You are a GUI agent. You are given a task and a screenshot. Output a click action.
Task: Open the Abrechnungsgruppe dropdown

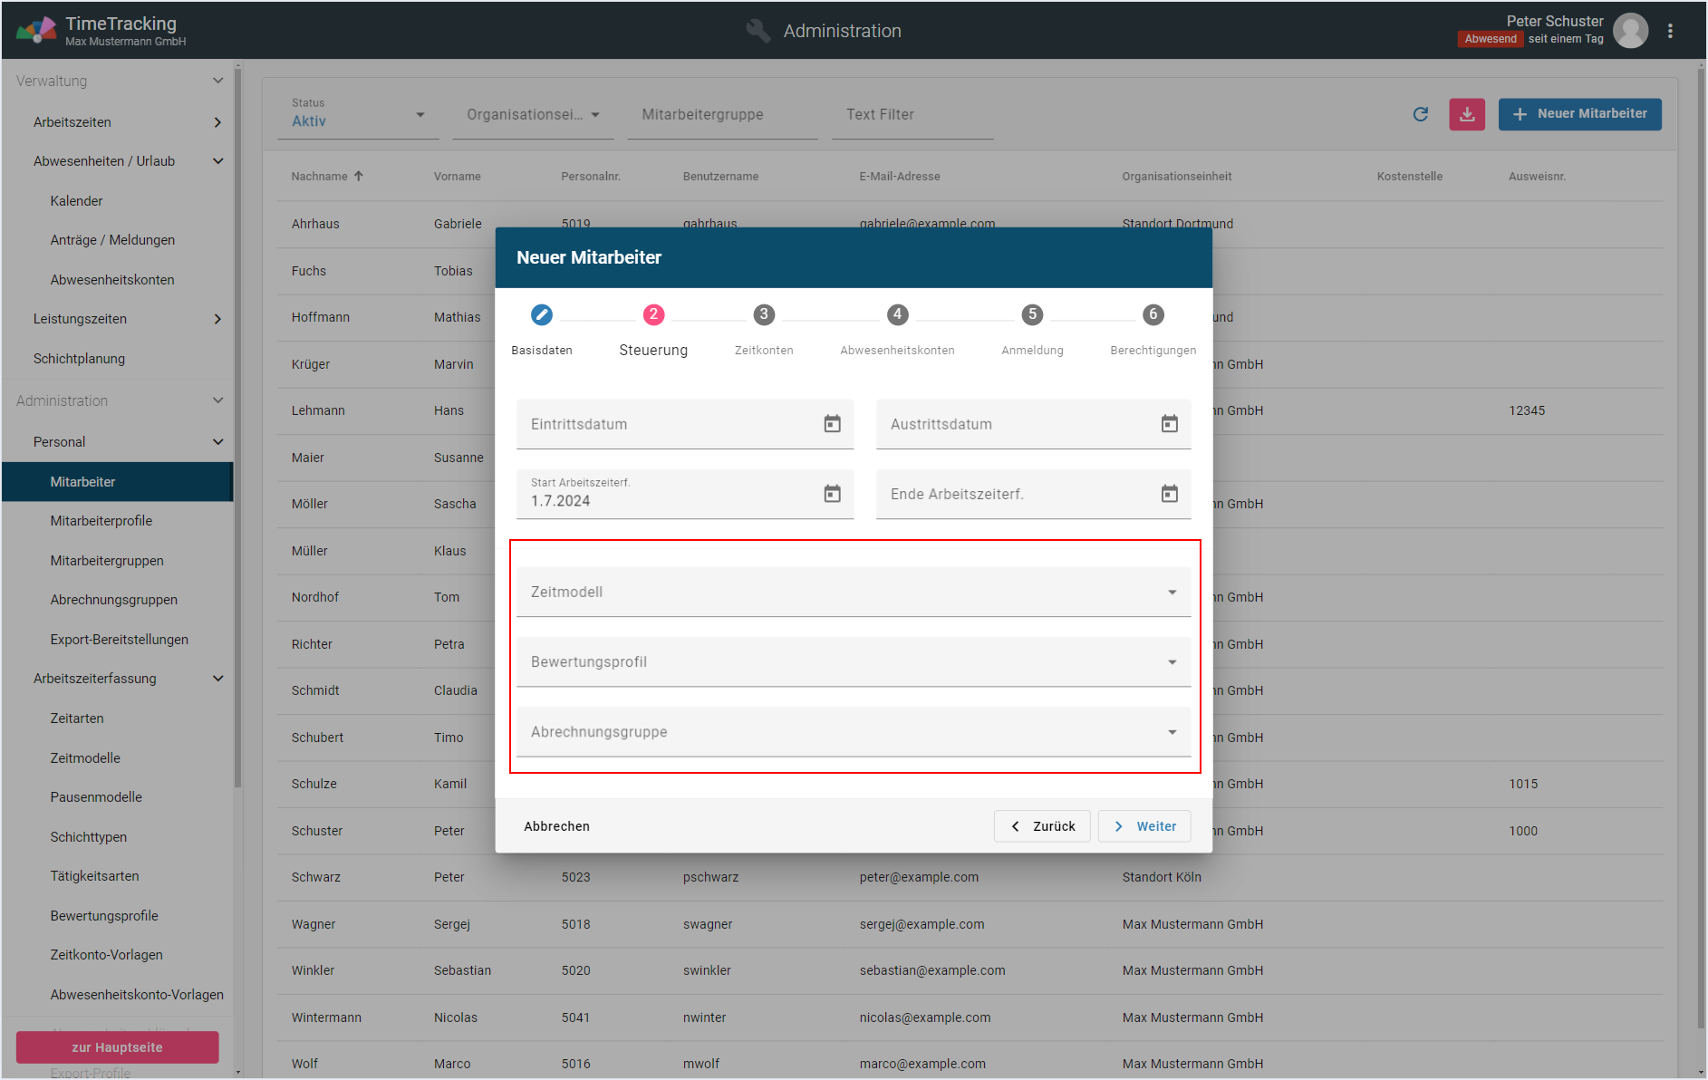[x=853, y=732]
